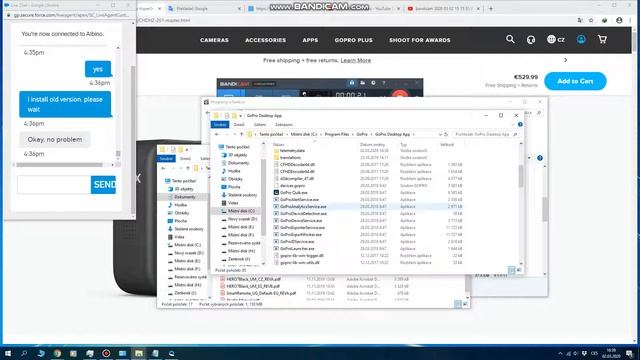This screenshot has height=360, width=640.
Task: Select GoPro Quik.exe application
Action: tap(293, 193)
